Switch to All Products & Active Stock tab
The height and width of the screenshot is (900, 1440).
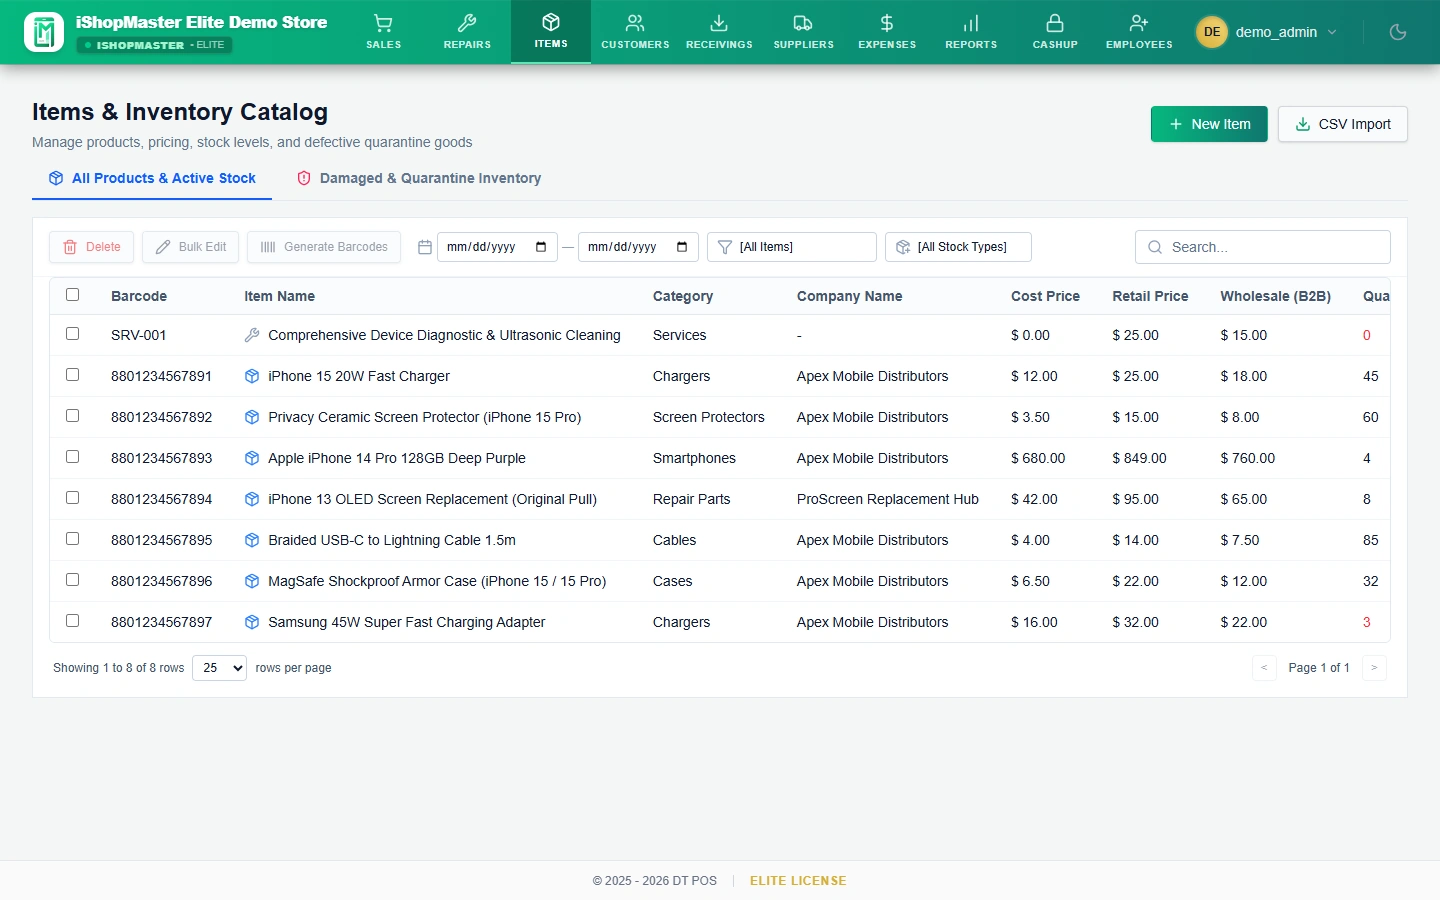[152, 178]
